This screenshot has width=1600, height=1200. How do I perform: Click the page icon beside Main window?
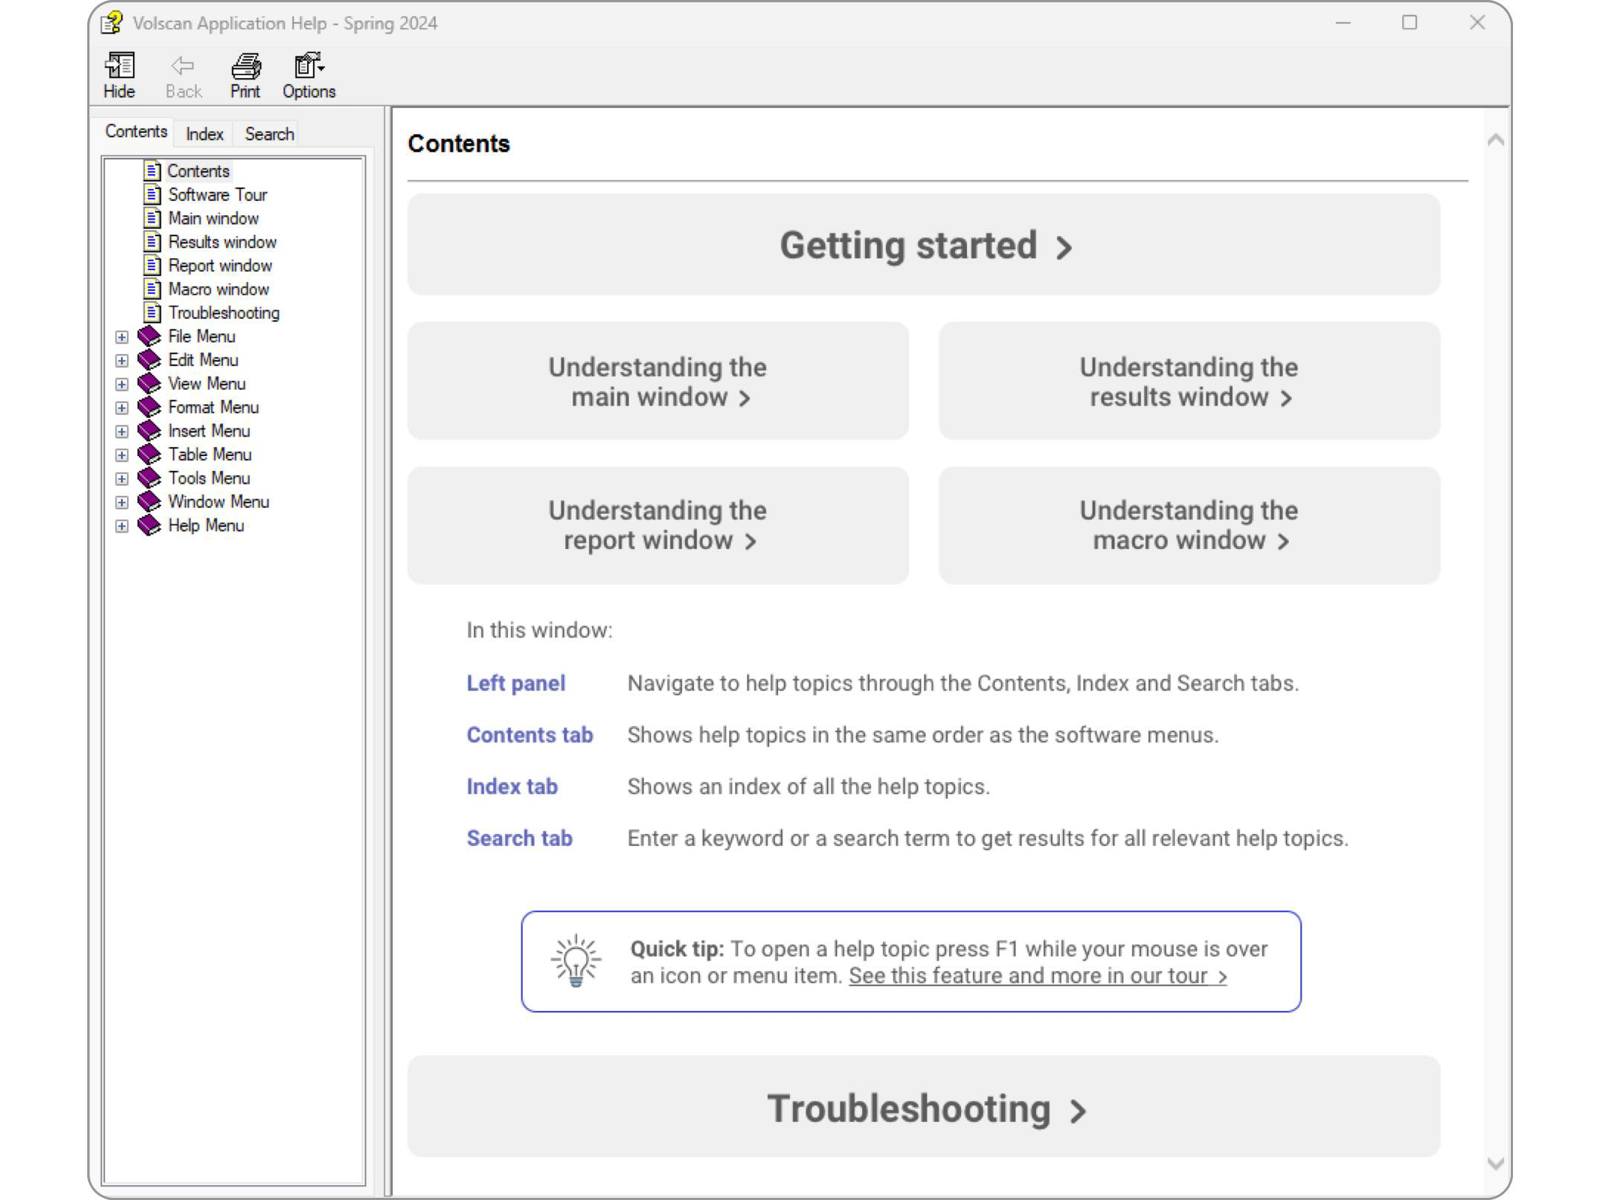tap(152, 218)
